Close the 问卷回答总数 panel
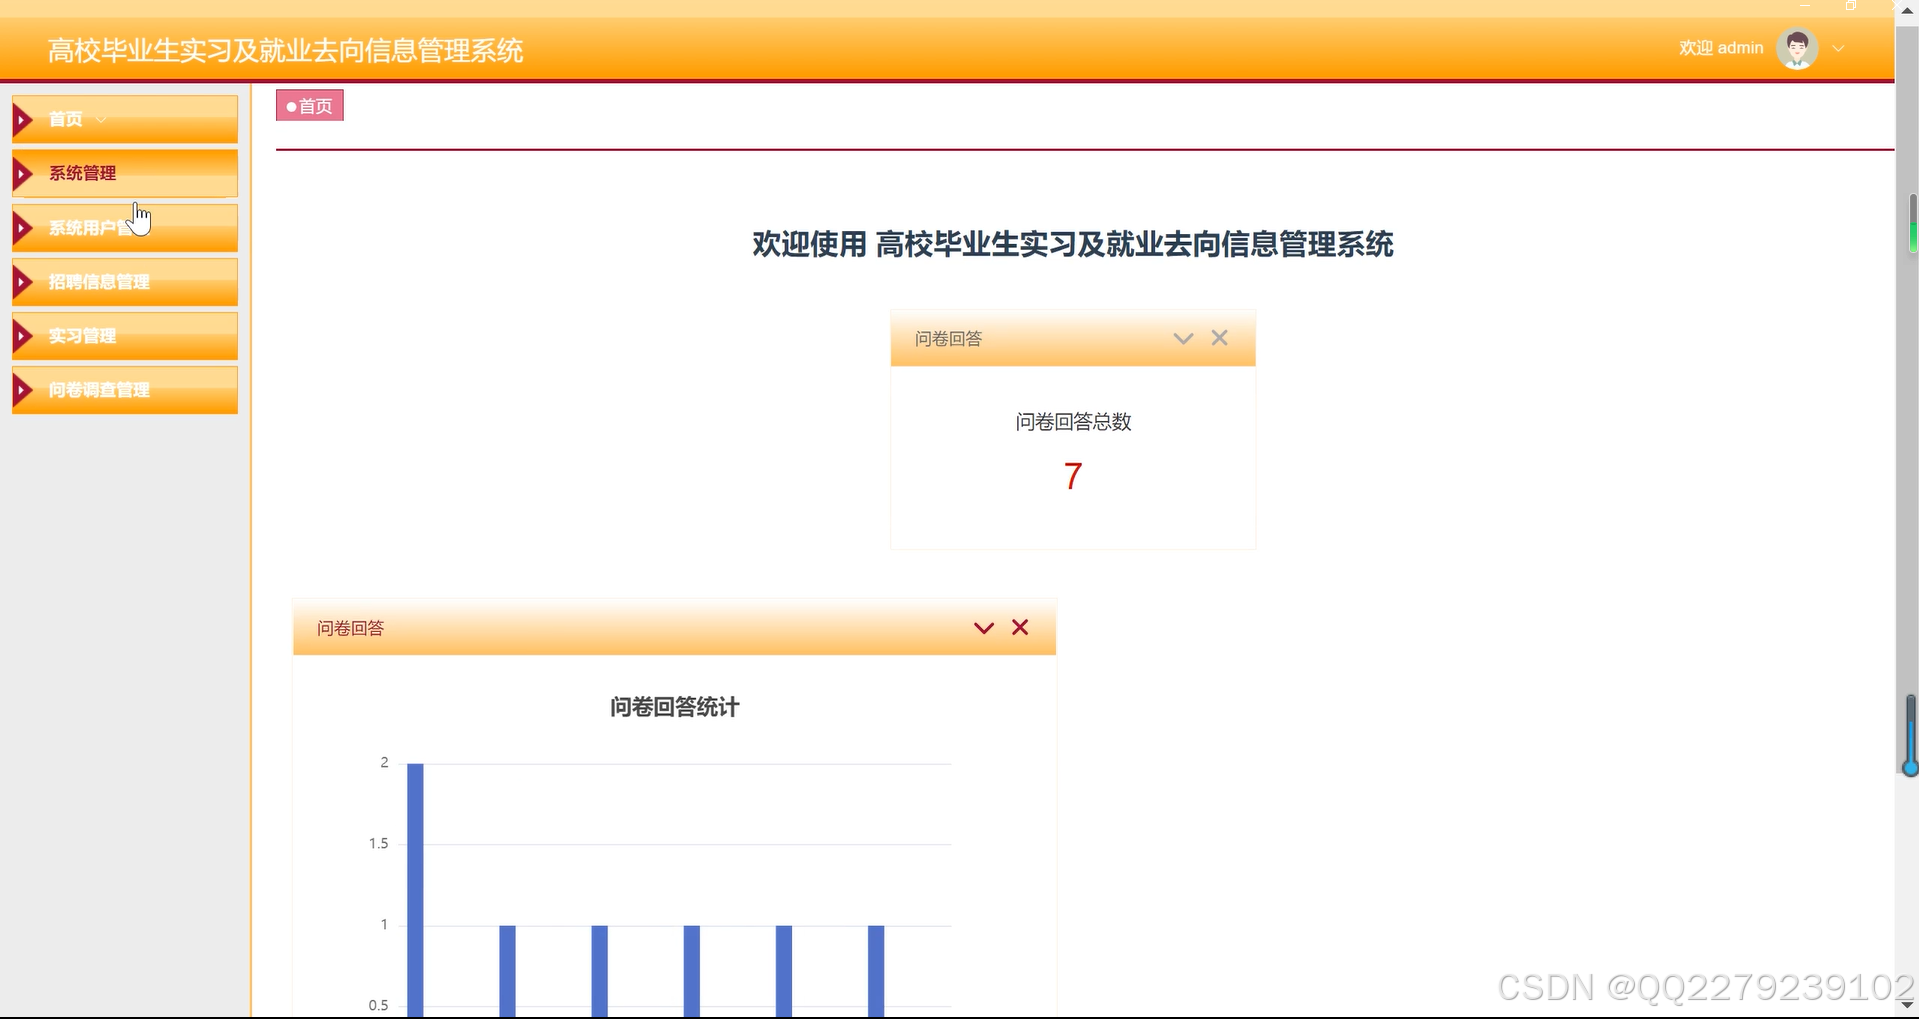This screenshot has height=1019, width=1919. point(1219,338)
